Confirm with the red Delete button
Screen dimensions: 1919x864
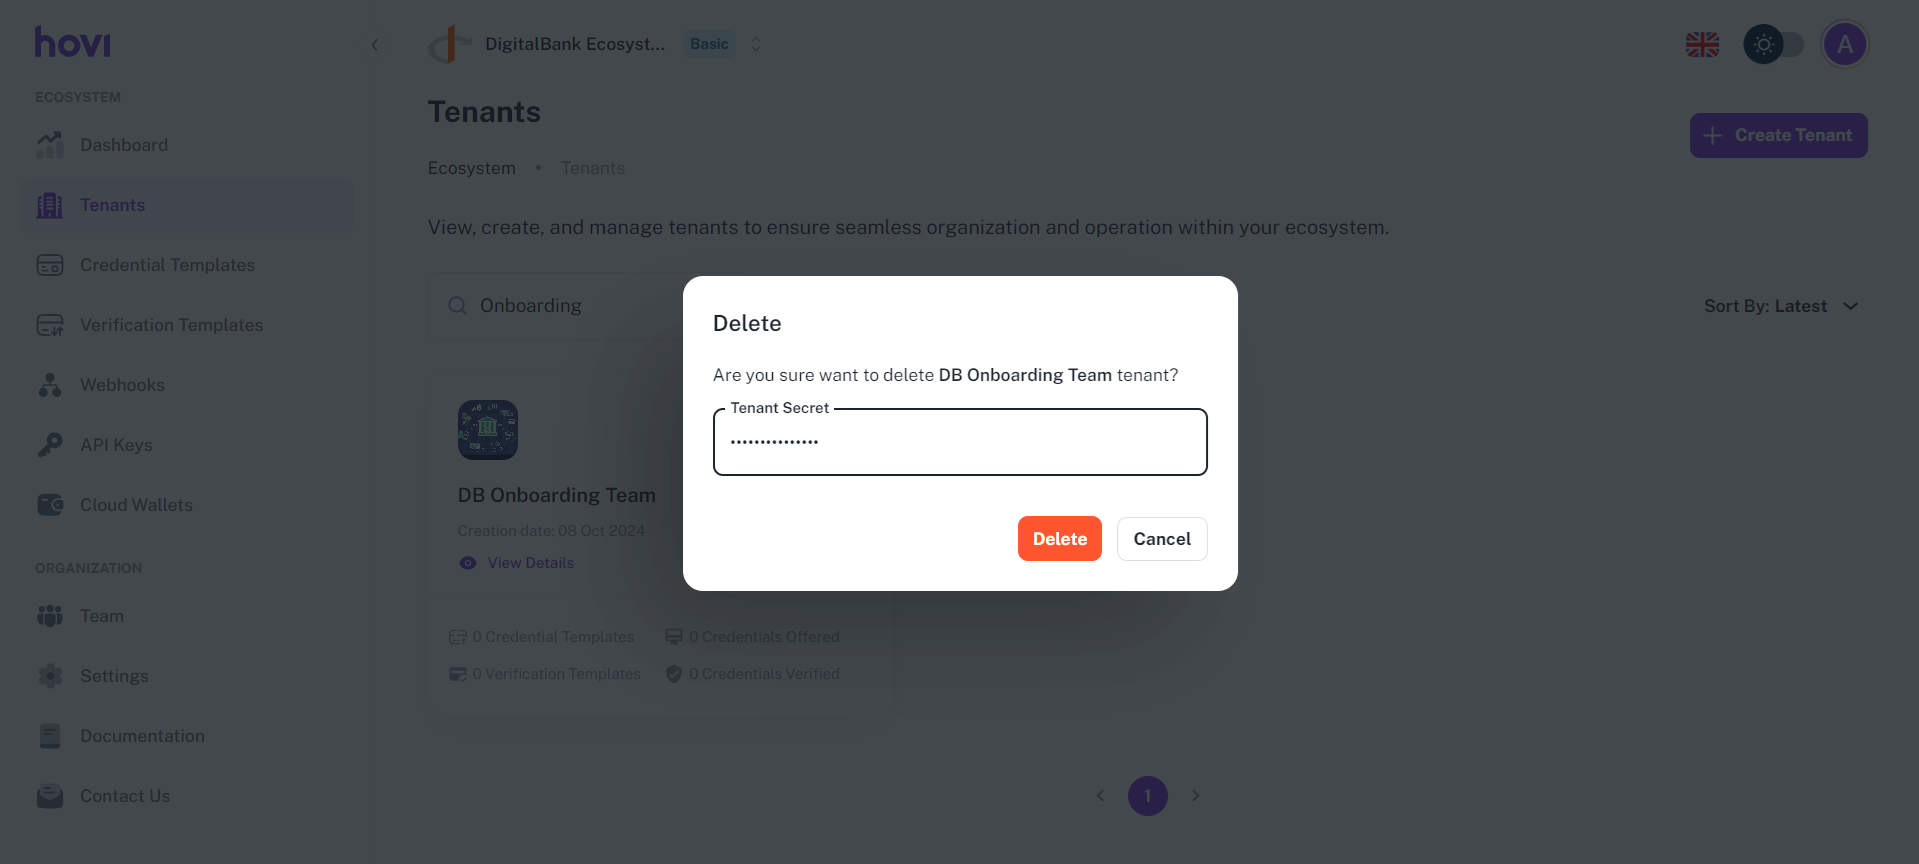(x=1059, y=539)
